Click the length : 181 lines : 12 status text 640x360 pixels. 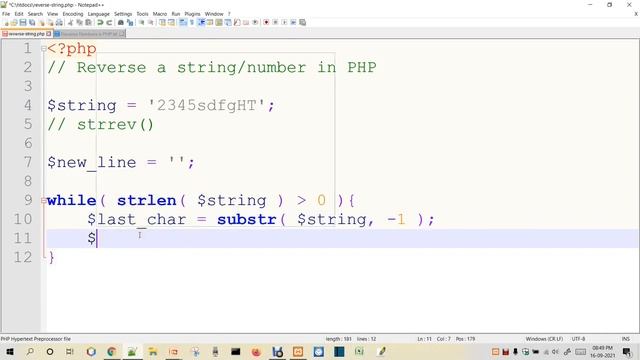pos(351,339)
